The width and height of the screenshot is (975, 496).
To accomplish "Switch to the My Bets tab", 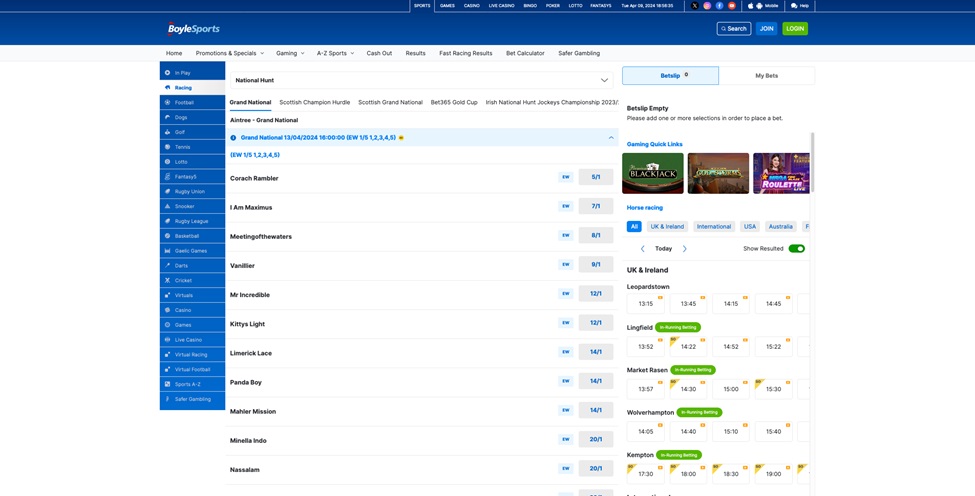I will [766, 75].
